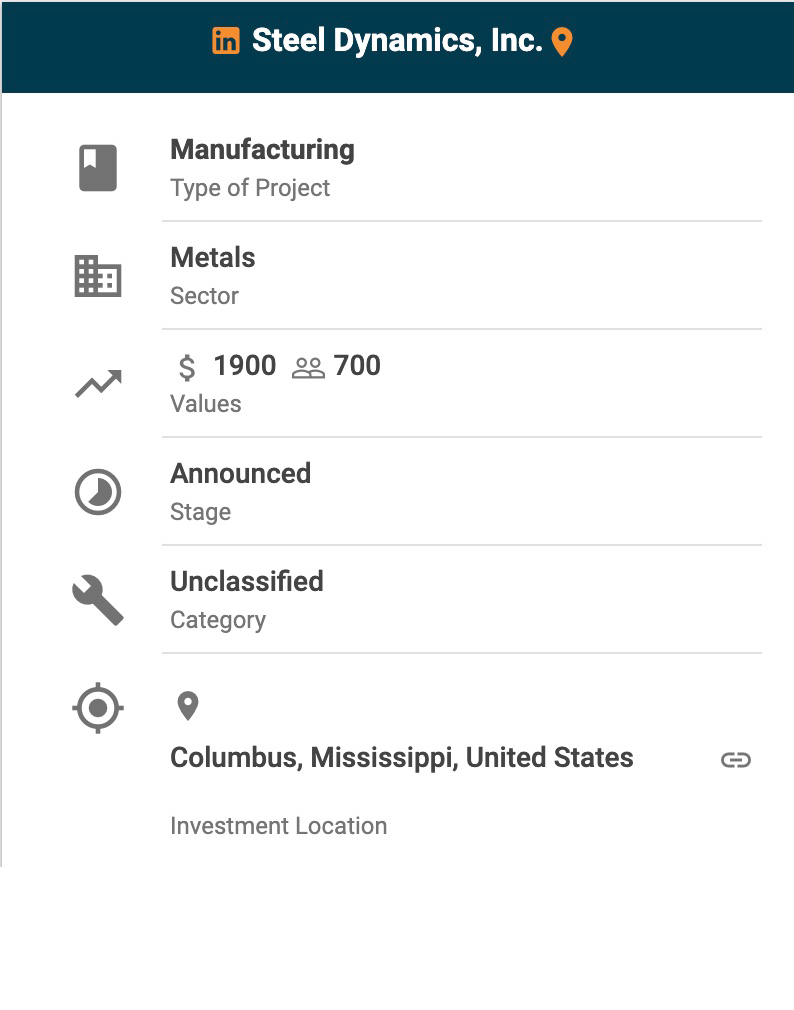Click the building icon beside Metals
Screen dimensions: 794x1010
(98, 276)
